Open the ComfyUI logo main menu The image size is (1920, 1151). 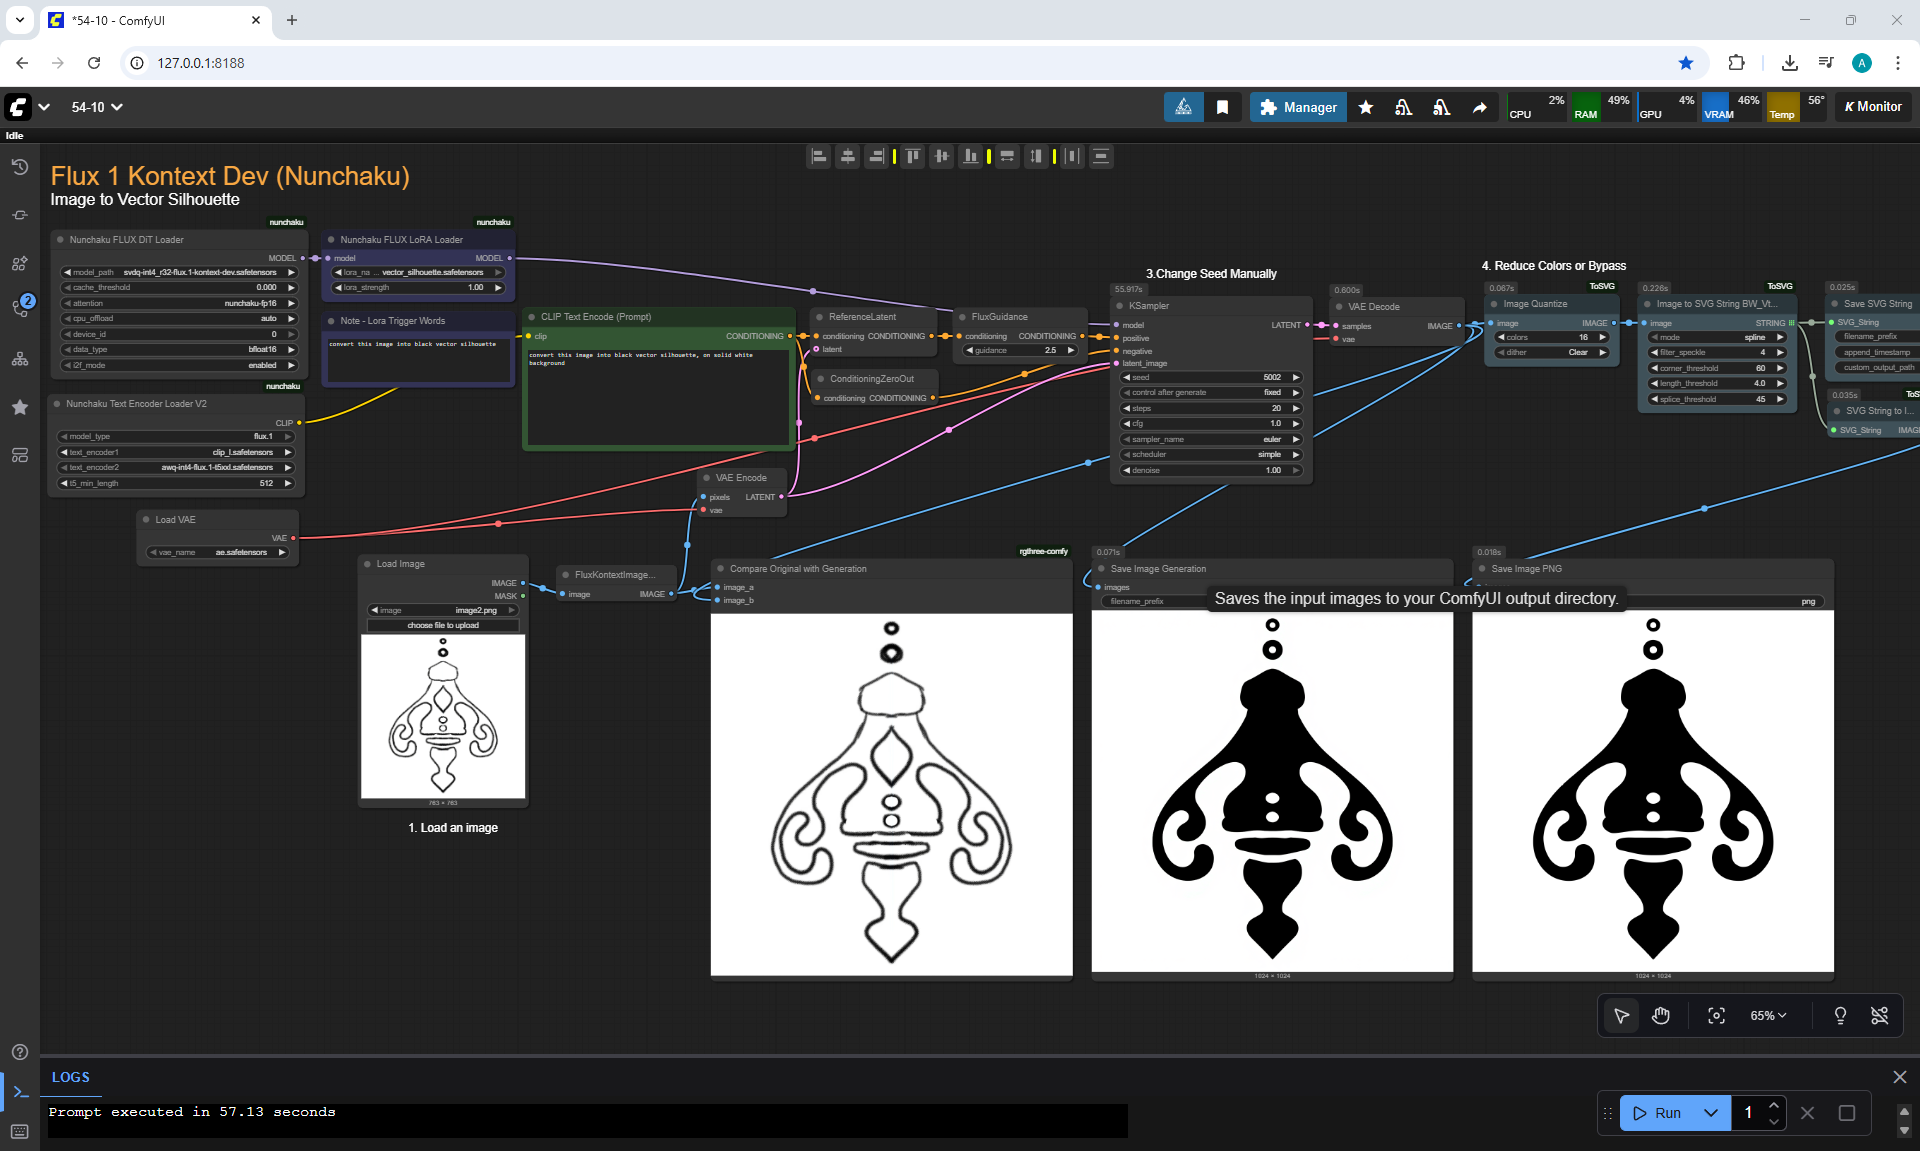19,107
